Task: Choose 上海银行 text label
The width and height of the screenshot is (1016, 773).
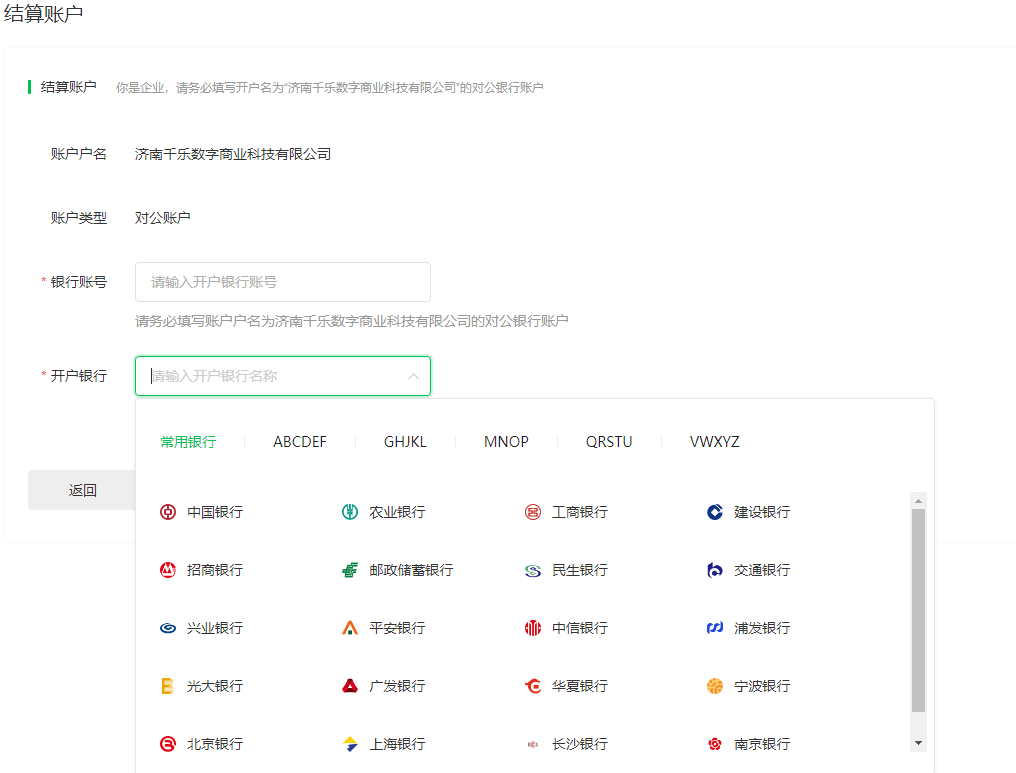Action: [x=397, y=744]
